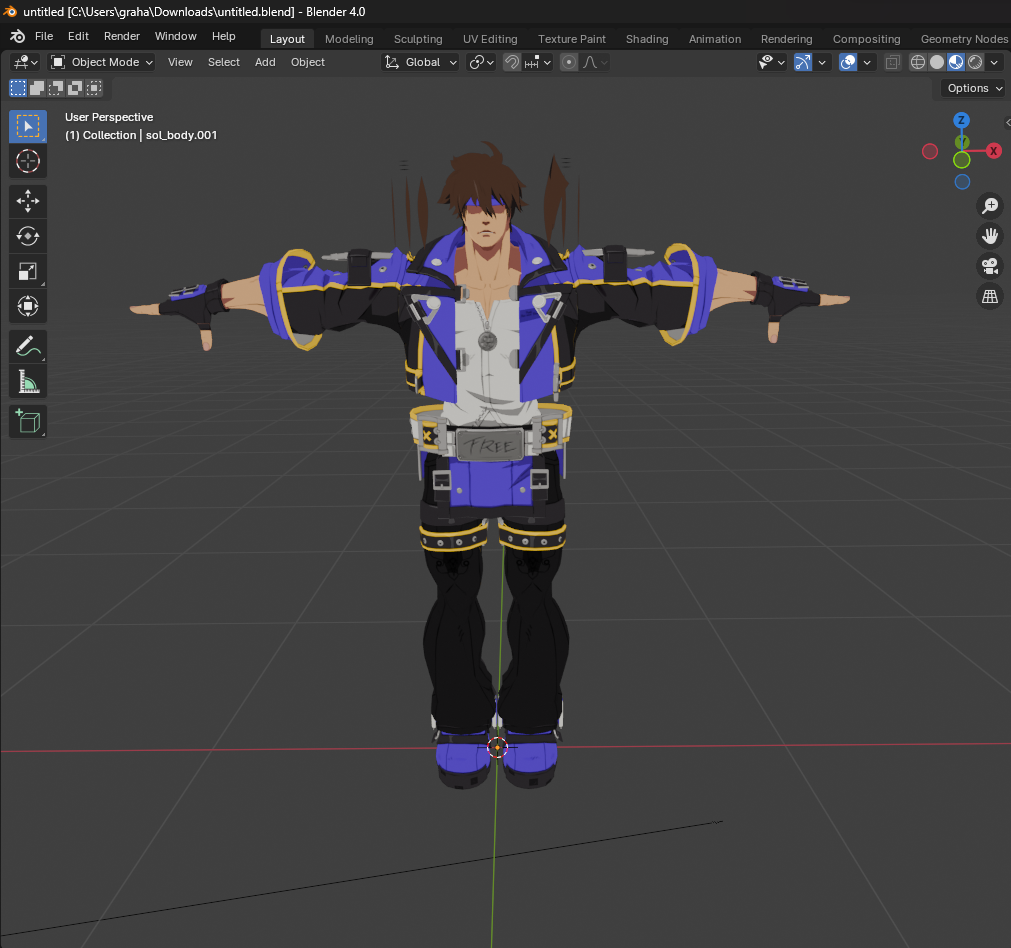The image size is (1011, 948).
Task: Activate the Rotate tool
Action: point(28,236)
